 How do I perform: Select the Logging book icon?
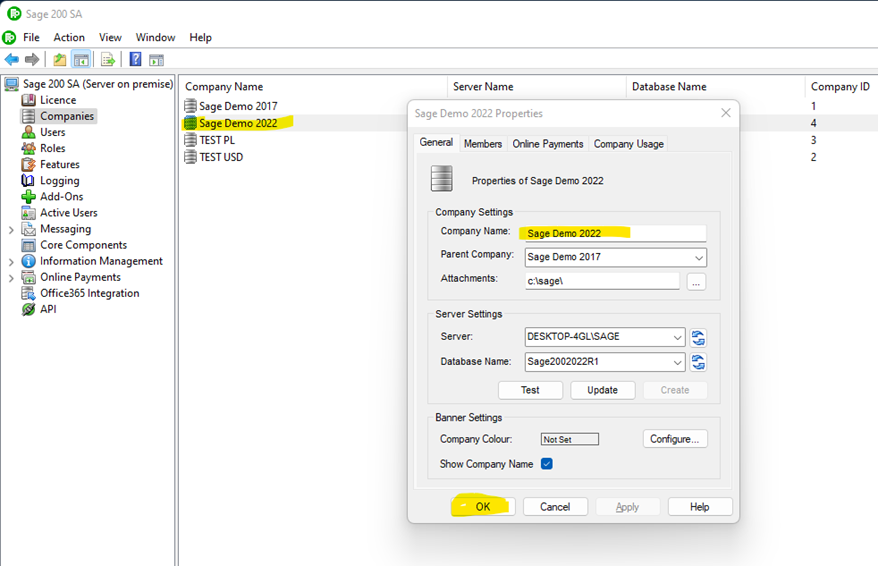[28, 180]
